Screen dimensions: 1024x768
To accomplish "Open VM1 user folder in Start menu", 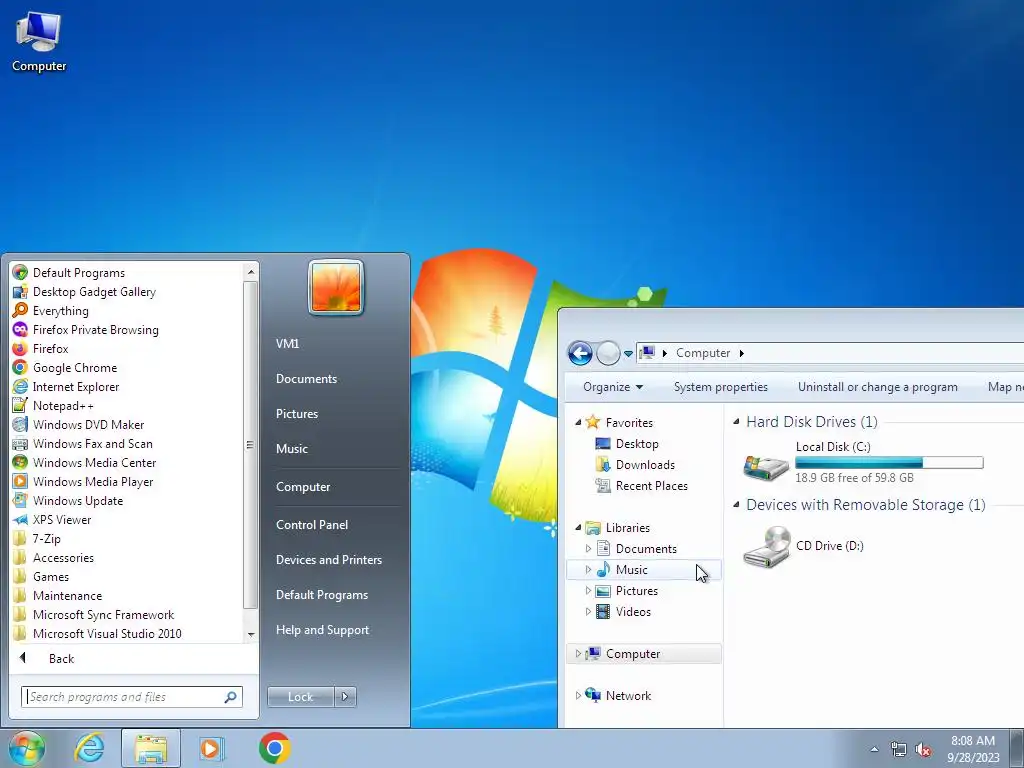I will [x=287, y=344].
